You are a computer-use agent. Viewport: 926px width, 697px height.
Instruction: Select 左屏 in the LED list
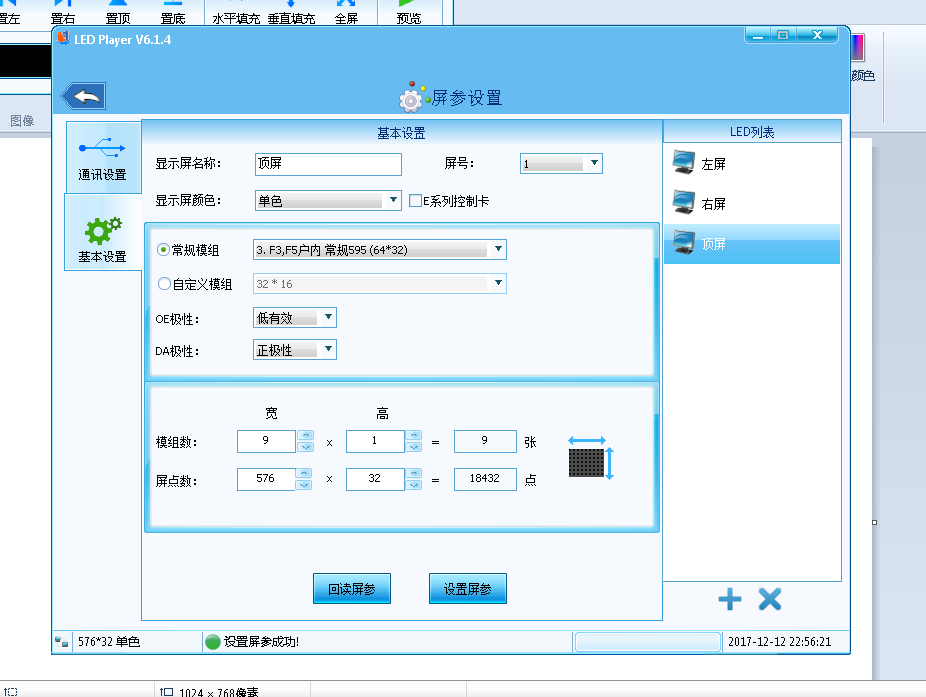[712, 163]
